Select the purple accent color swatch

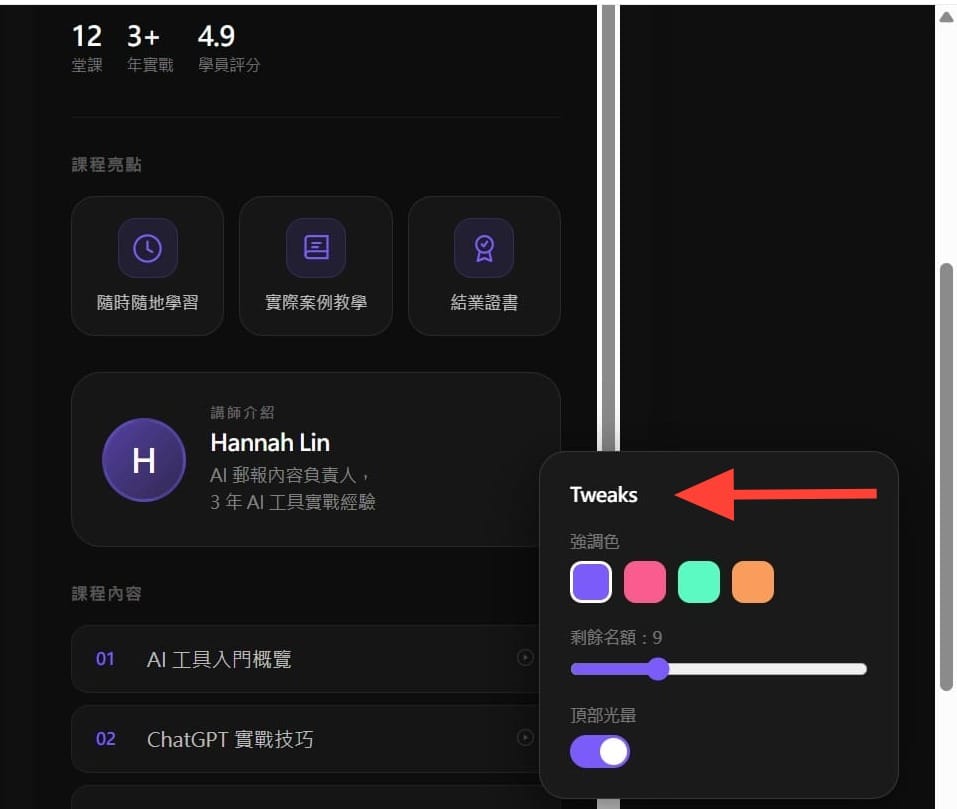pos(590,581)
